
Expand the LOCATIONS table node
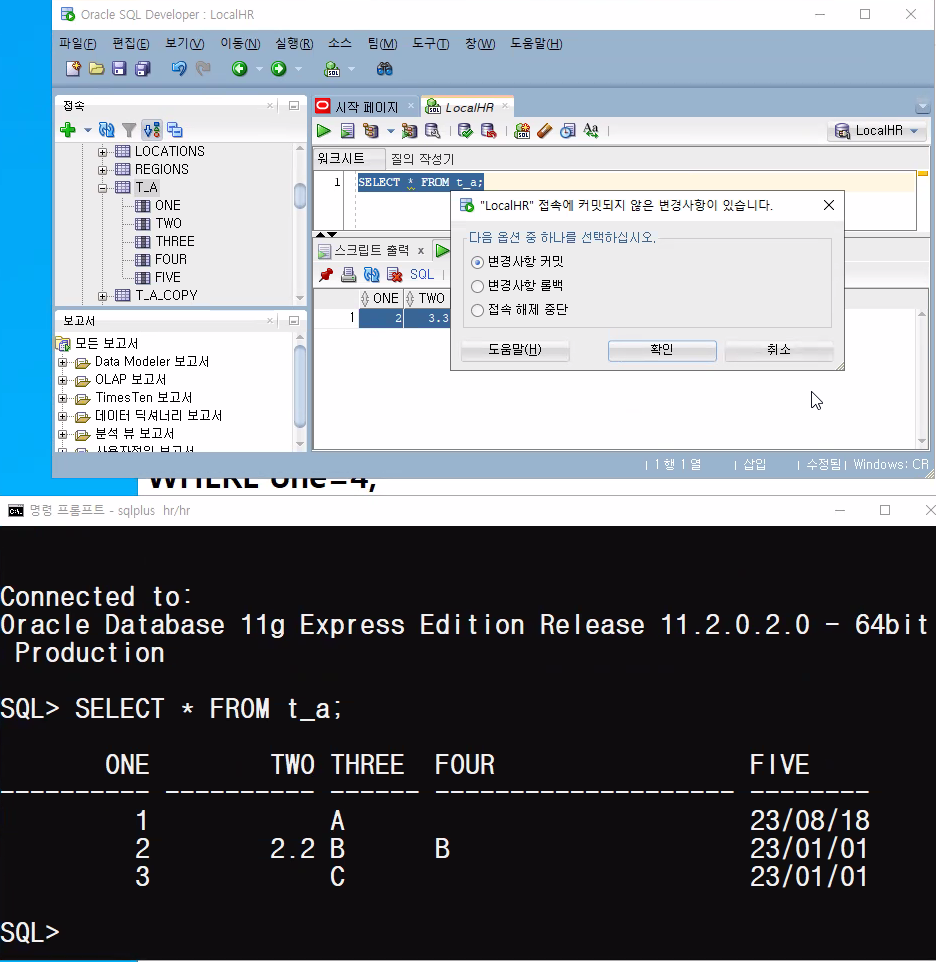click(x=102, y=152)
